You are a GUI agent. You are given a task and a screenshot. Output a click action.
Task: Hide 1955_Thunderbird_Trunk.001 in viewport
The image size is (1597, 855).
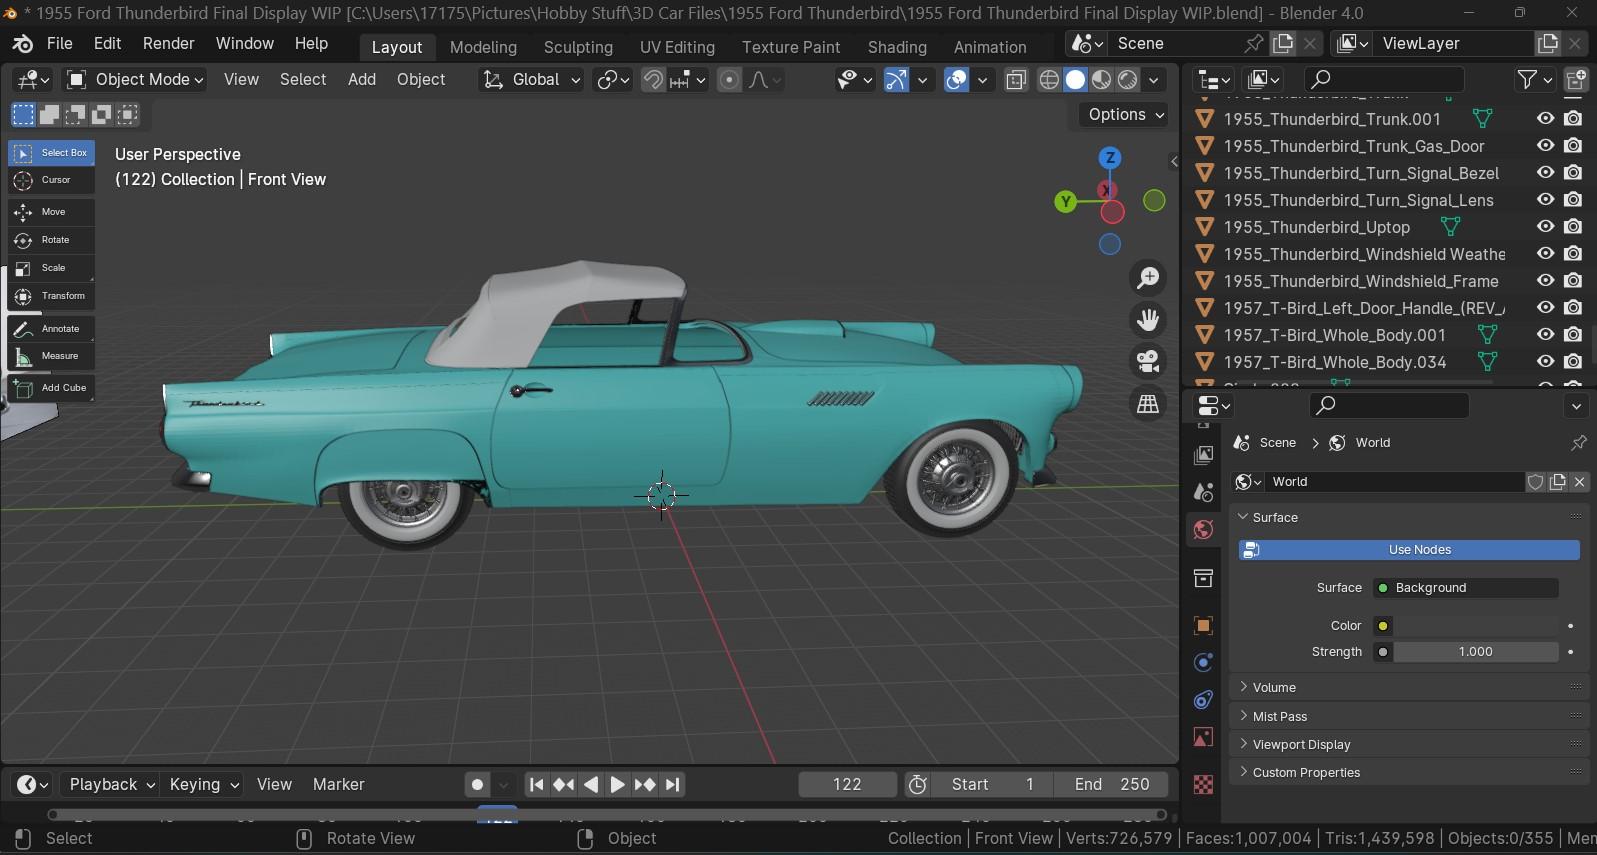pos(1545,119)
